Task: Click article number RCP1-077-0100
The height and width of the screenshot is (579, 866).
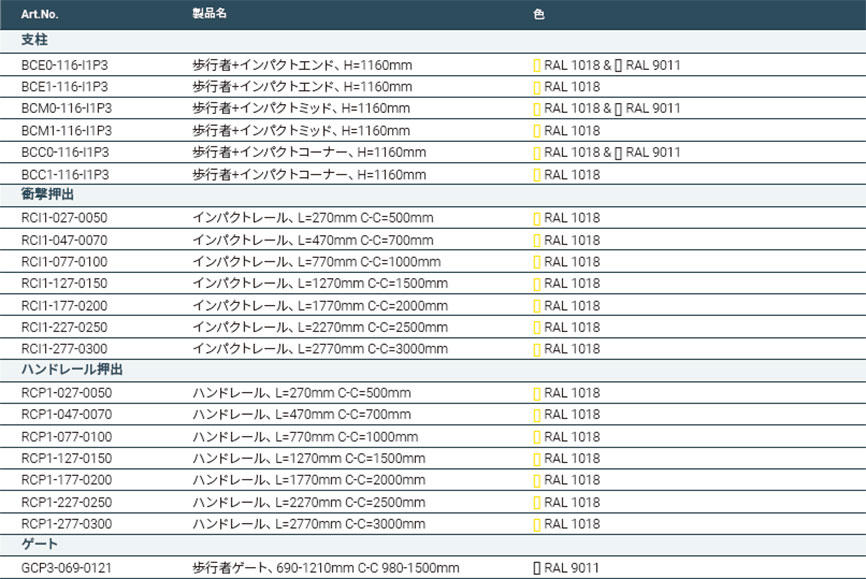Action: [x=66, y=437]
